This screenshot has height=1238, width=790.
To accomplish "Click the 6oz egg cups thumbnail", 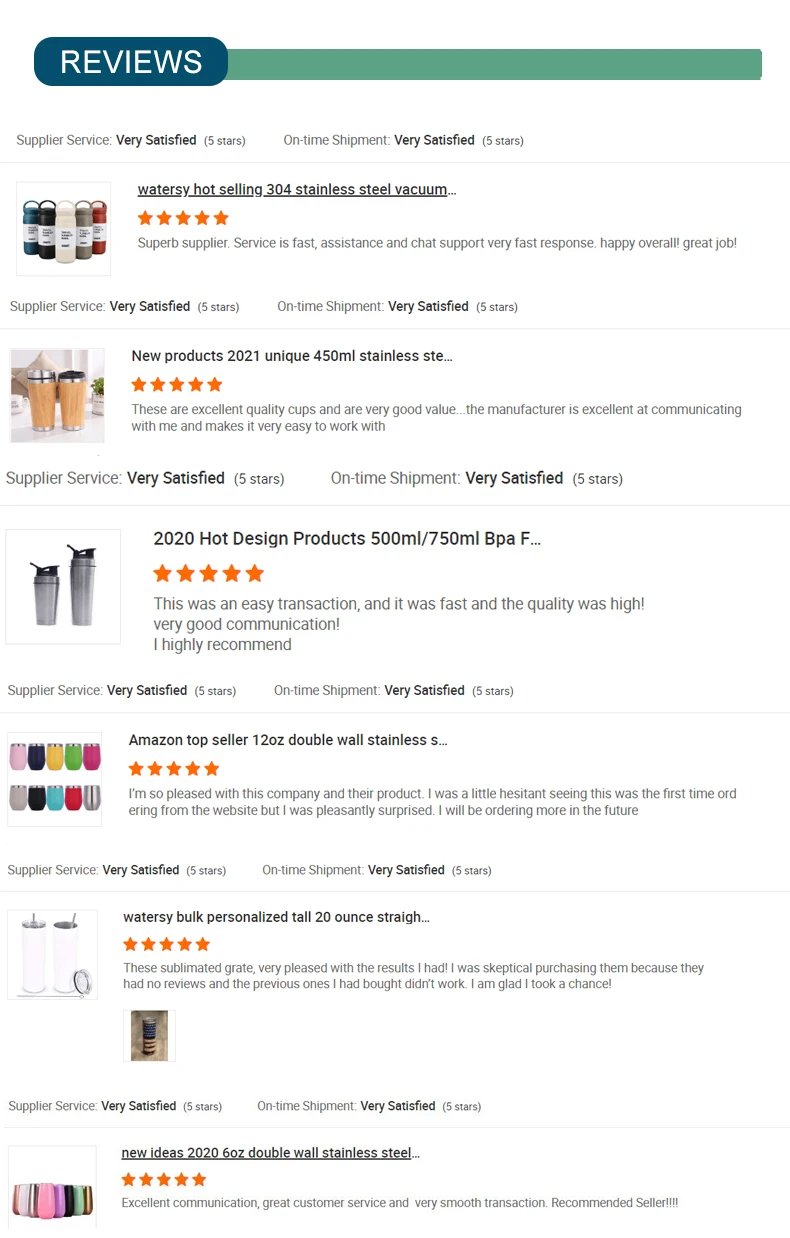I will (53, 1190).
